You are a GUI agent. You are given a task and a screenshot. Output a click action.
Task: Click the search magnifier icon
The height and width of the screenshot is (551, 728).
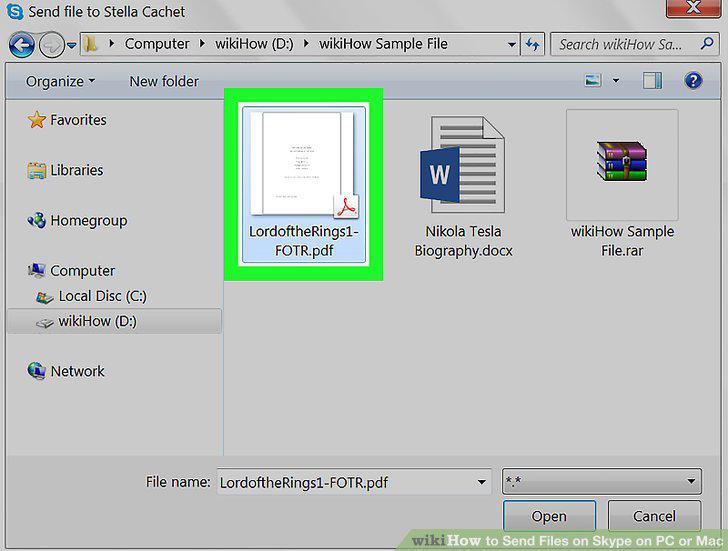pyautogui.click(x=707, y=44)
